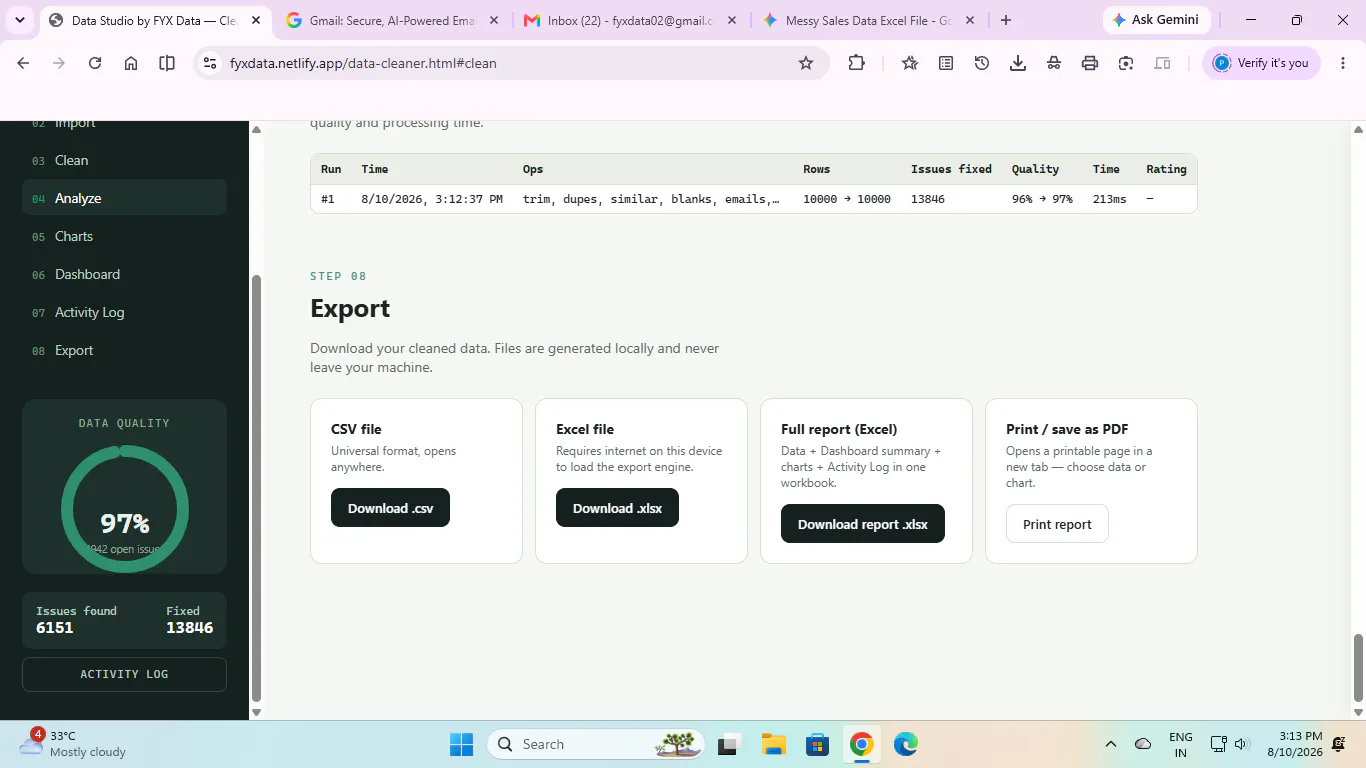Click the Rating column header

[1166, 169]
